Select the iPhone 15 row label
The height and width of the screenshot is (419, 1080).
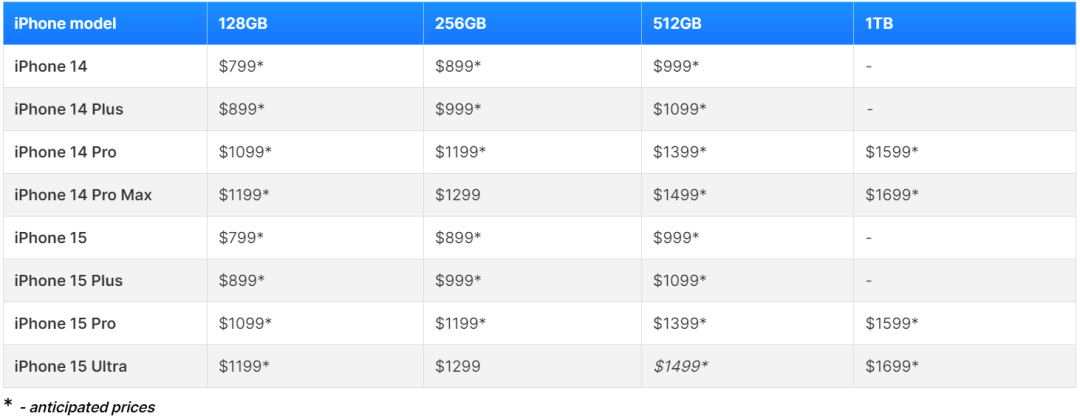[x=51, y=238]
